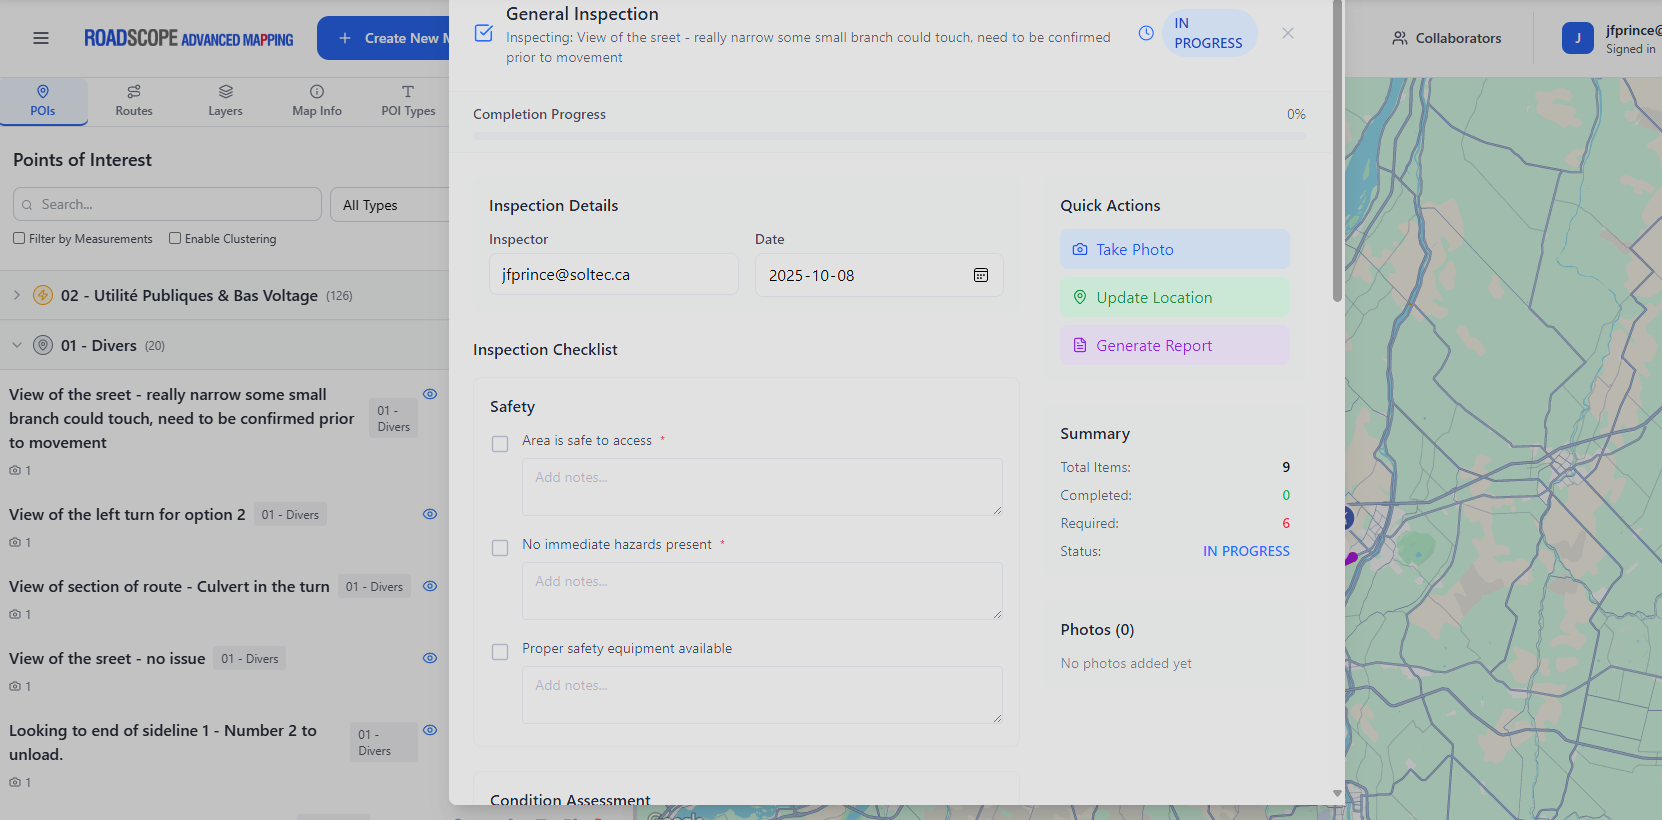Click the Collaborators people icon
The image size is (1662, 820).
(x=1400, y=38)
